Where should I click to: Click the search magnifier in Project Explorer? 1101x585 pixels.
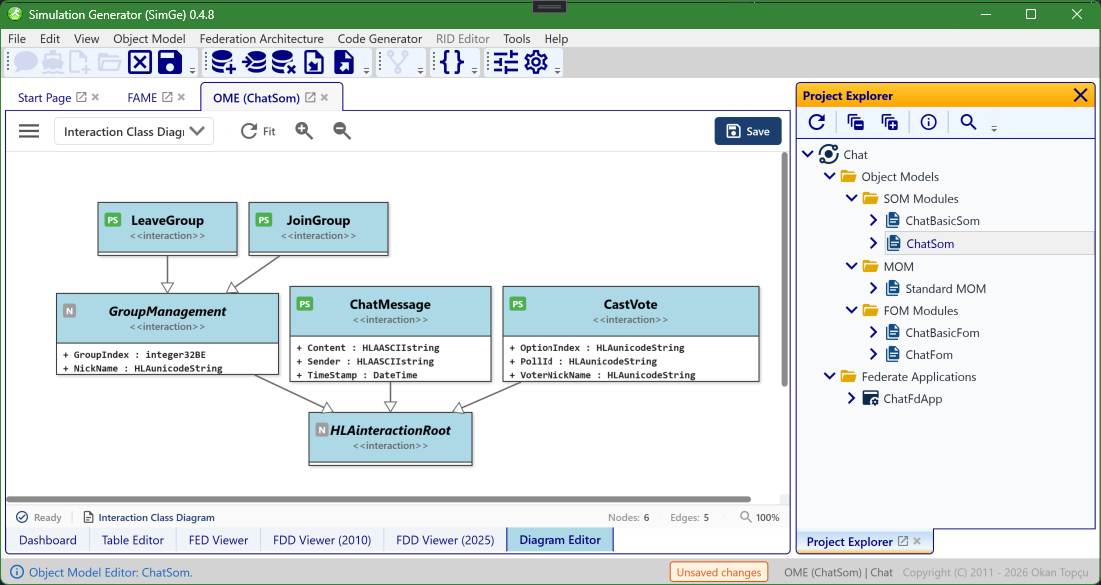coord(968,122)
